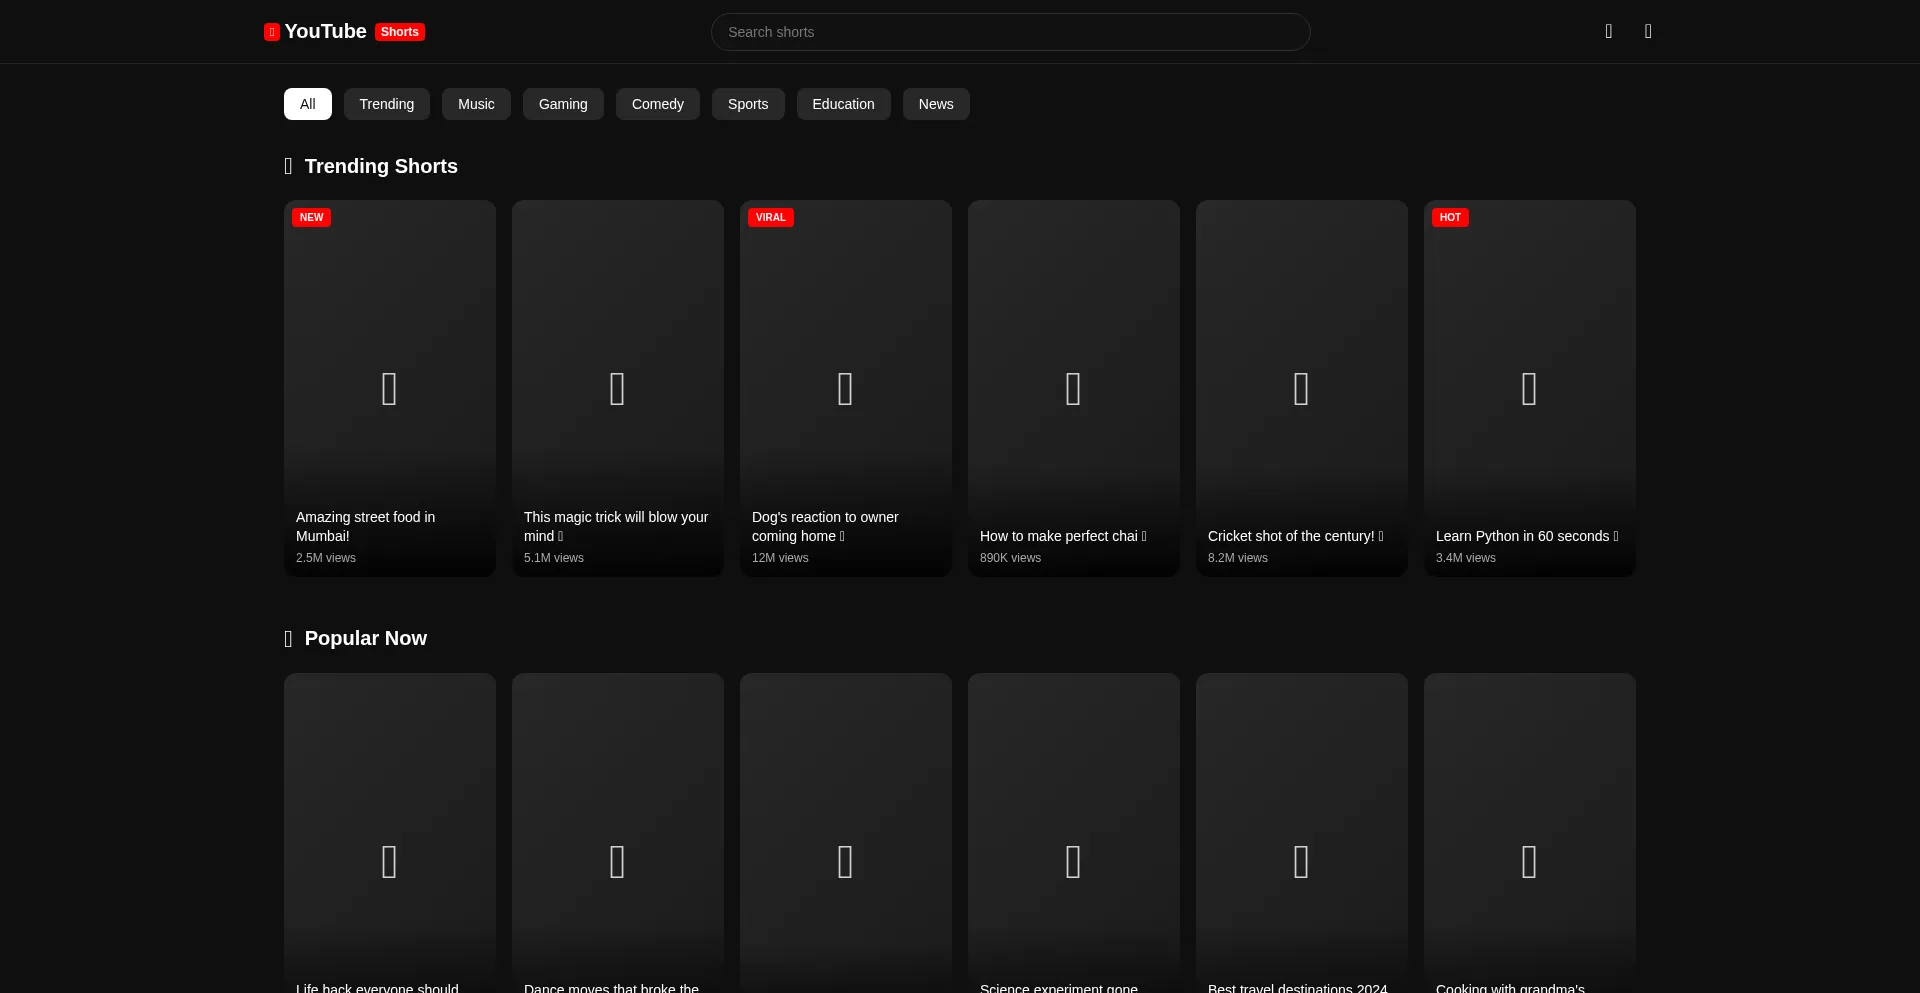Open notifications from the header icon
The width and height of the screenshot is (1920, 993).
click(x=1608, y=31)
